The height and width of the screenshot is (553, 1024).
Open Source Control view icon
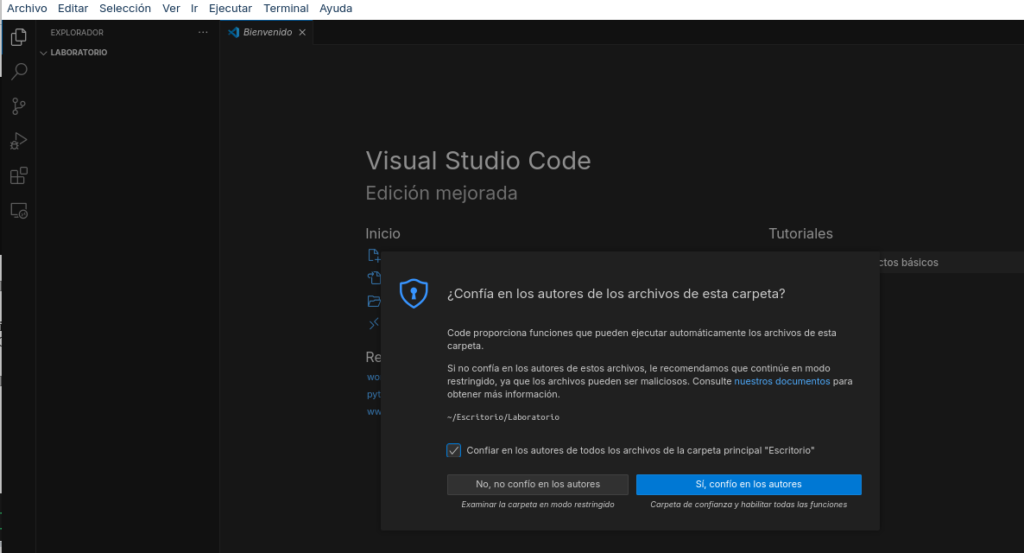click(19, 106)
